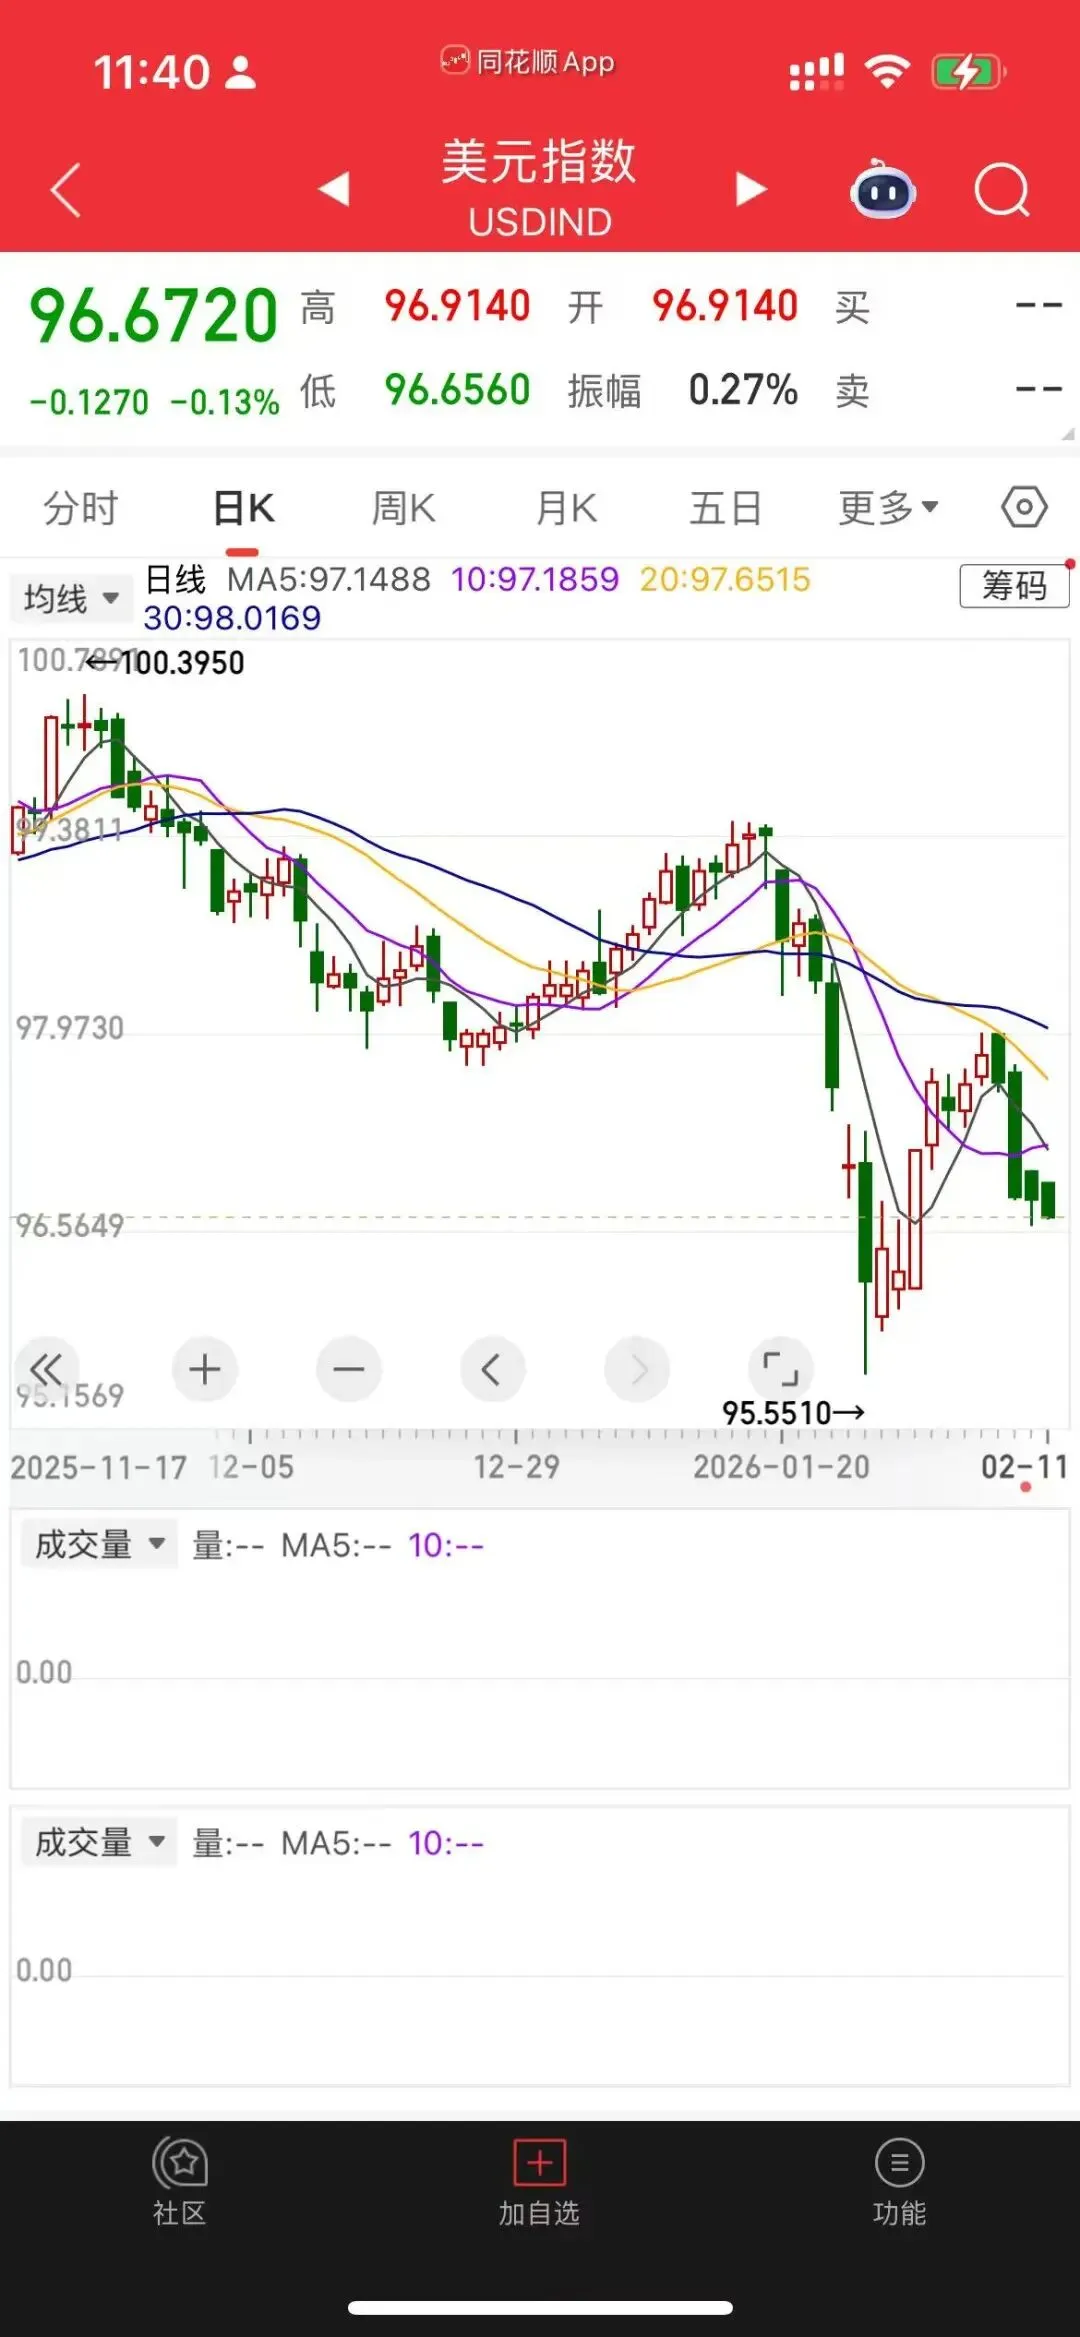Expand first 成交量 indicator dropdown
This screenshot has height=2337, width=1080.
[99, 1545]
